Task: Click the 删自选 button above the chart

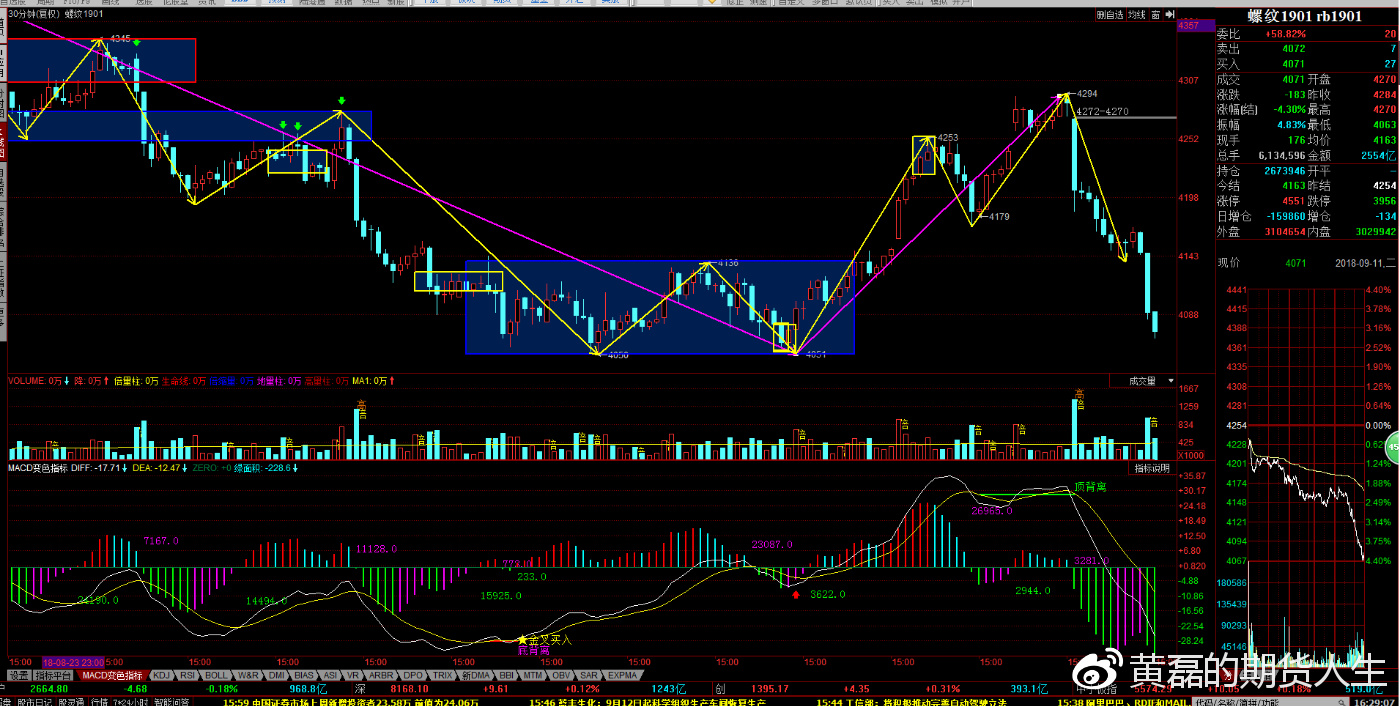Action: point(1109,15)
